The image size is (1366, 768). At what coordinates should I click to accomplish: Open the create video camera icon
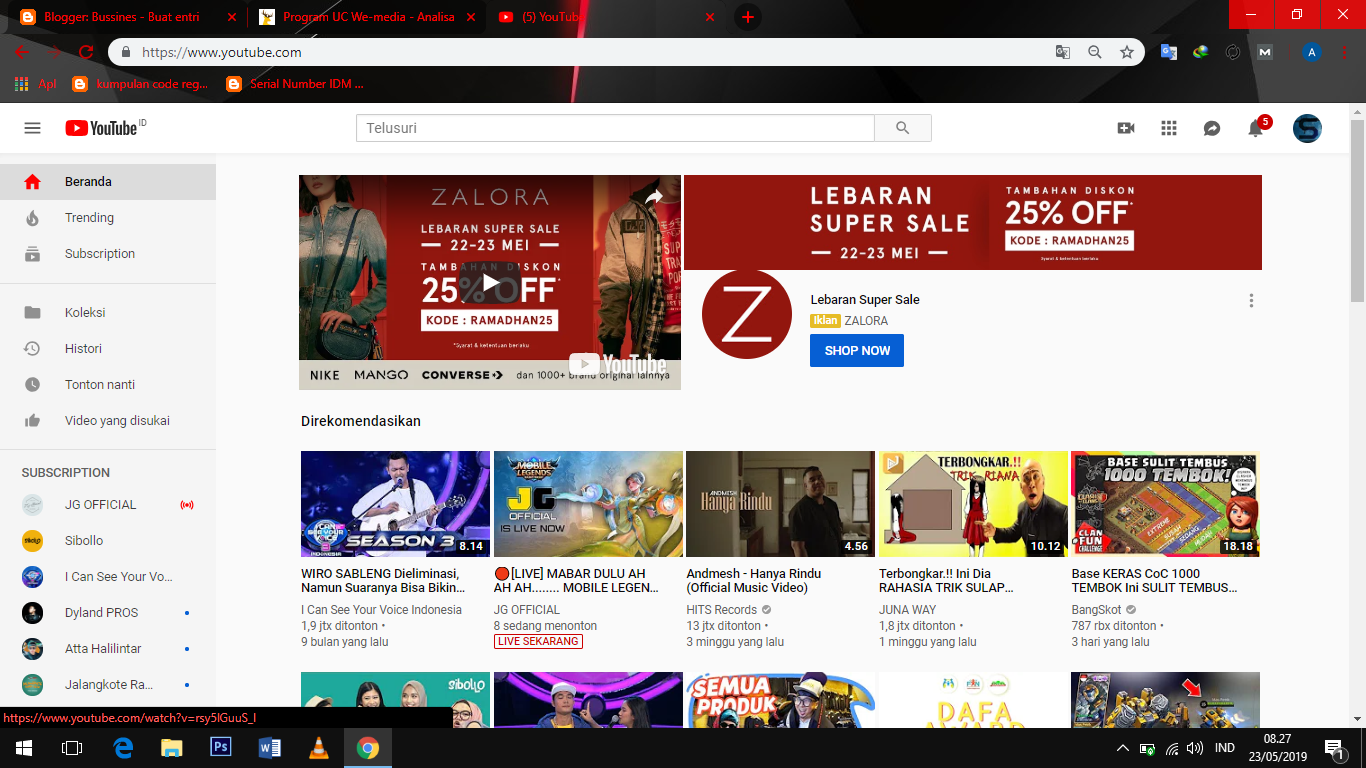pos(1126,128)
